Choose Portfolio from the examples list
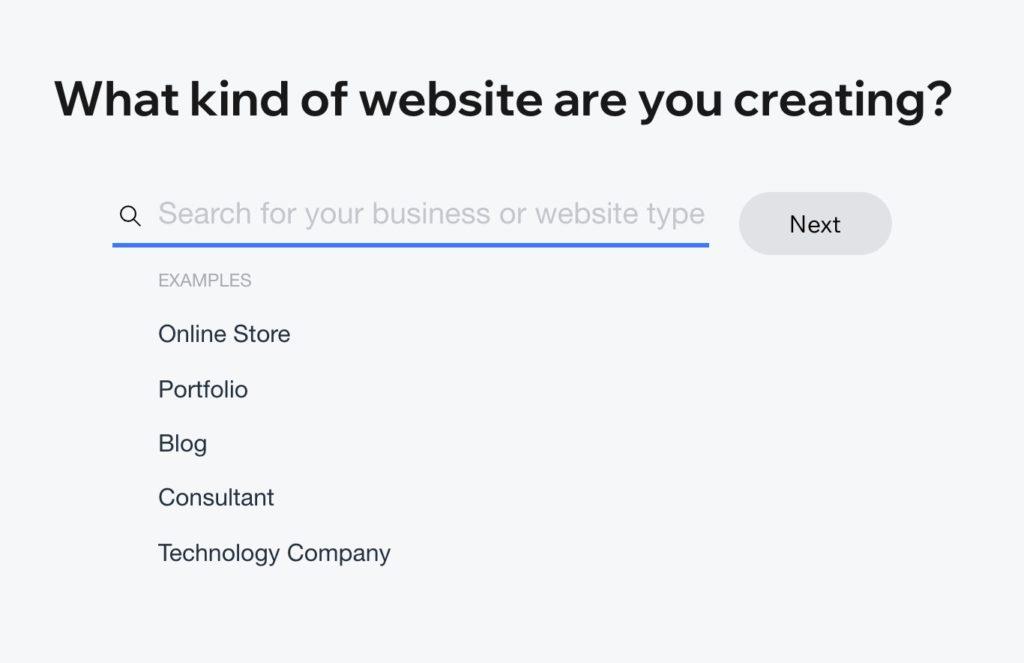 (203, 389)
